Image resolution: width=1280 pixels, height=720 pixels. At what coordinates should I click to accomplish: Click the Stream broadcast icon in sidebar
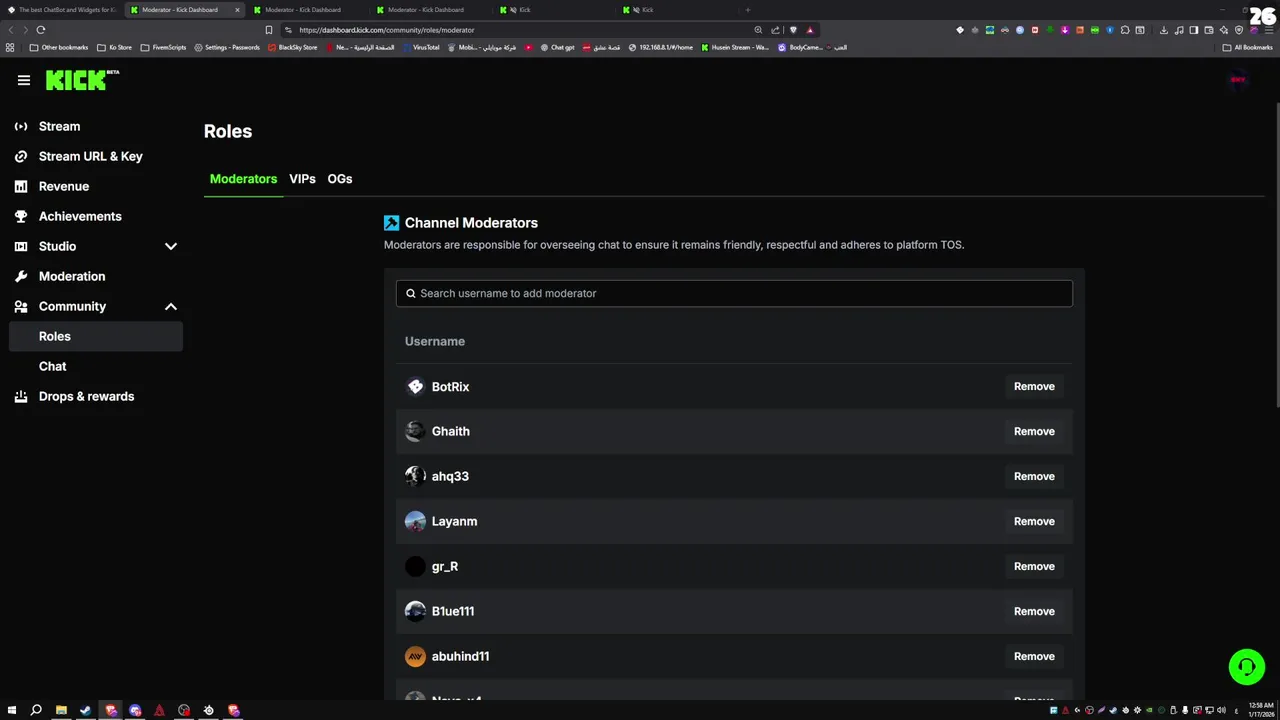point(21,126)
